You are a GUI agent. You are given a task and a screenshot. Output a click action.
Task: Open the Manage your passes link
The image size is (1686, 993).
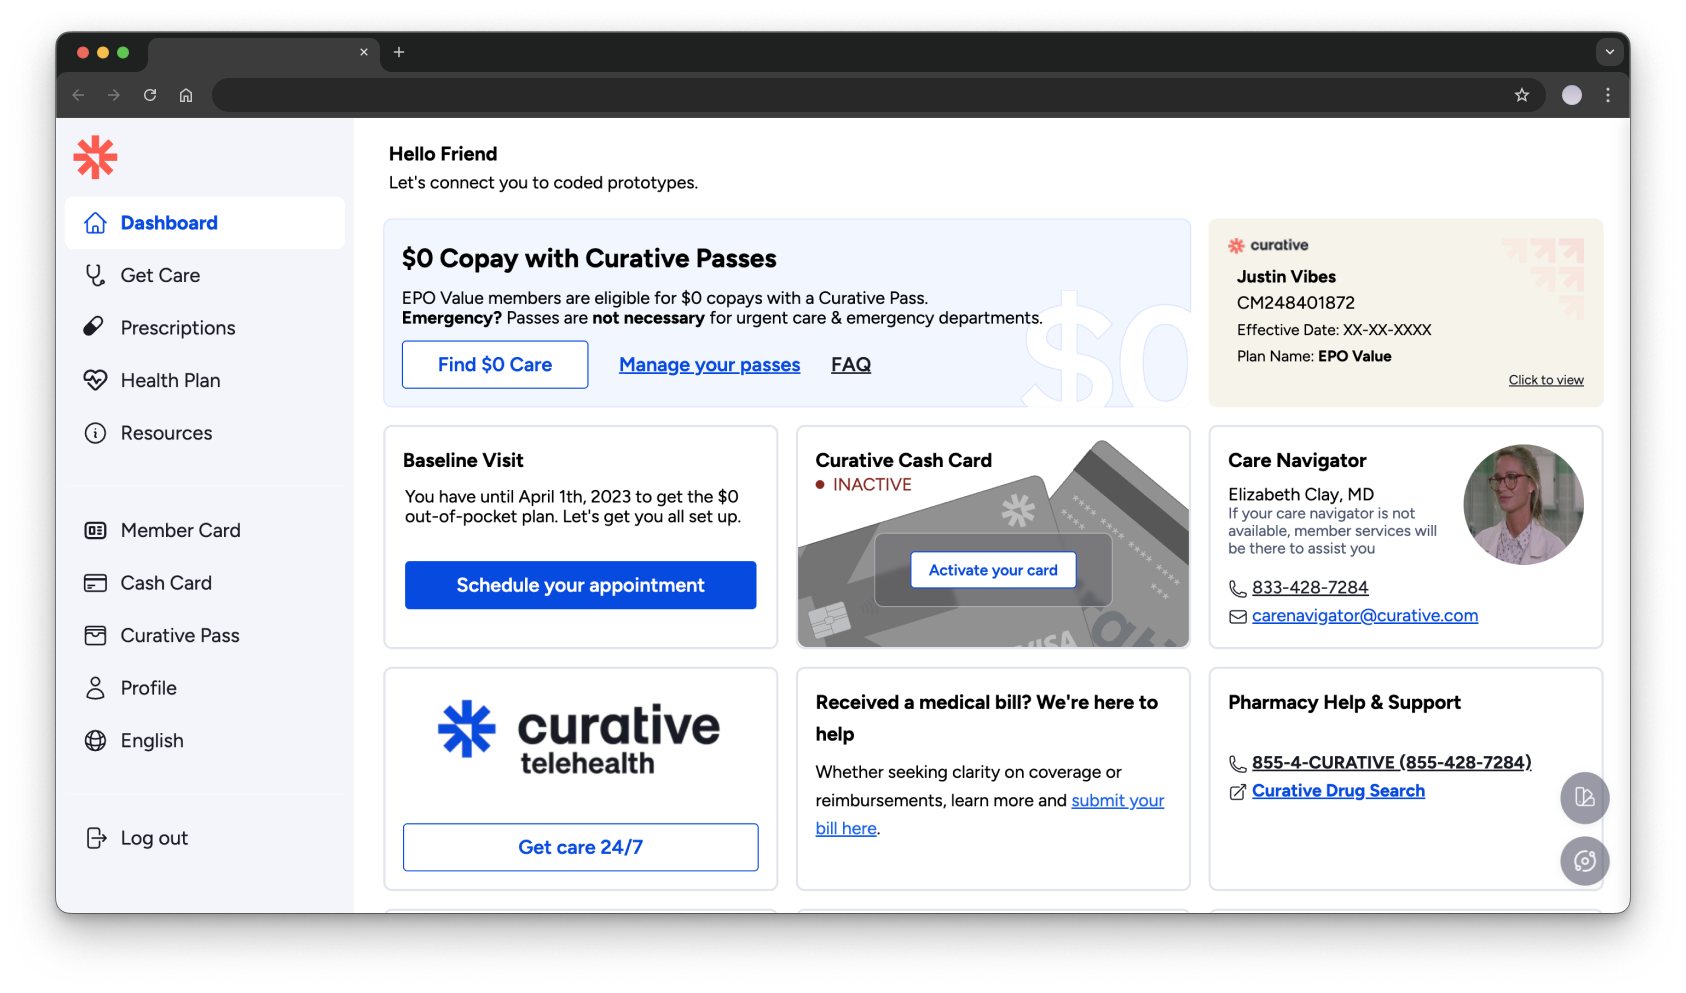pos(709,365)
